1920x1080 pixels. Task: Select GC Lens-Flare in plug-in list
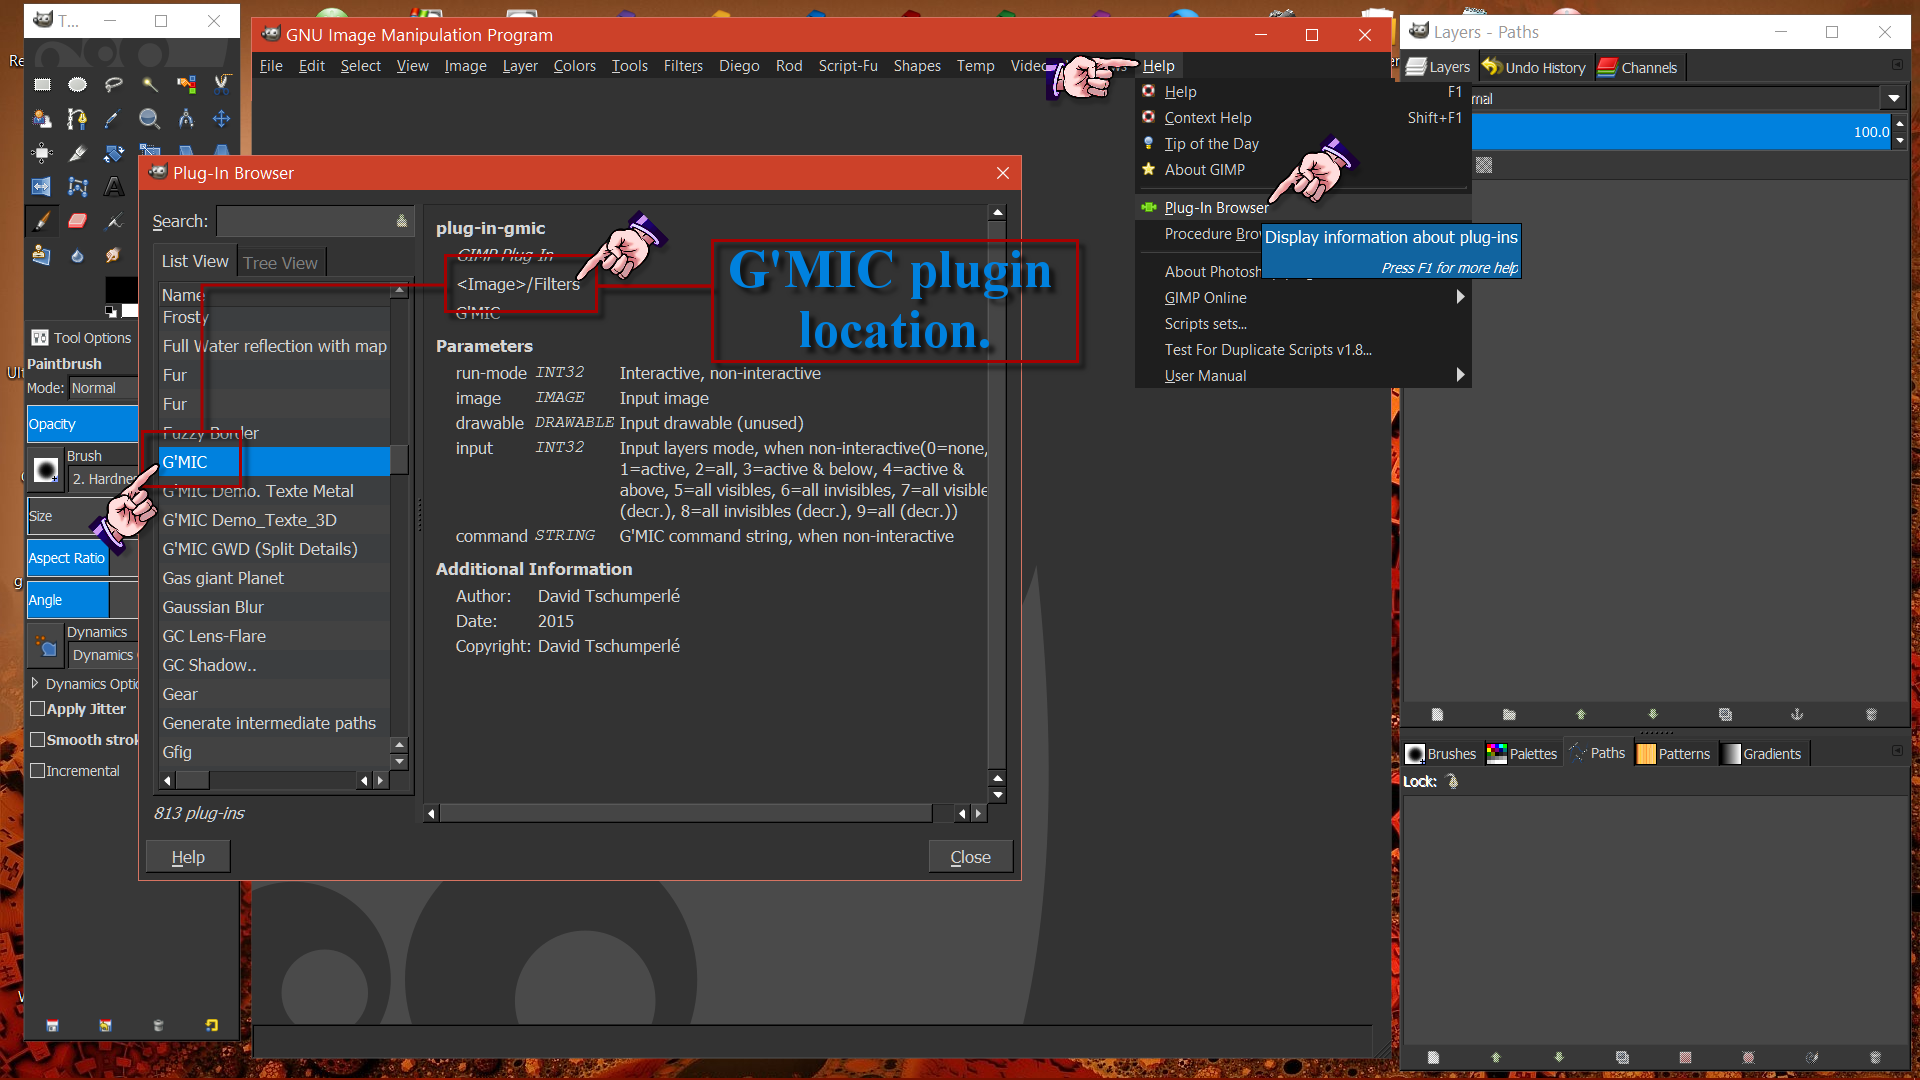tap(274, 636)
